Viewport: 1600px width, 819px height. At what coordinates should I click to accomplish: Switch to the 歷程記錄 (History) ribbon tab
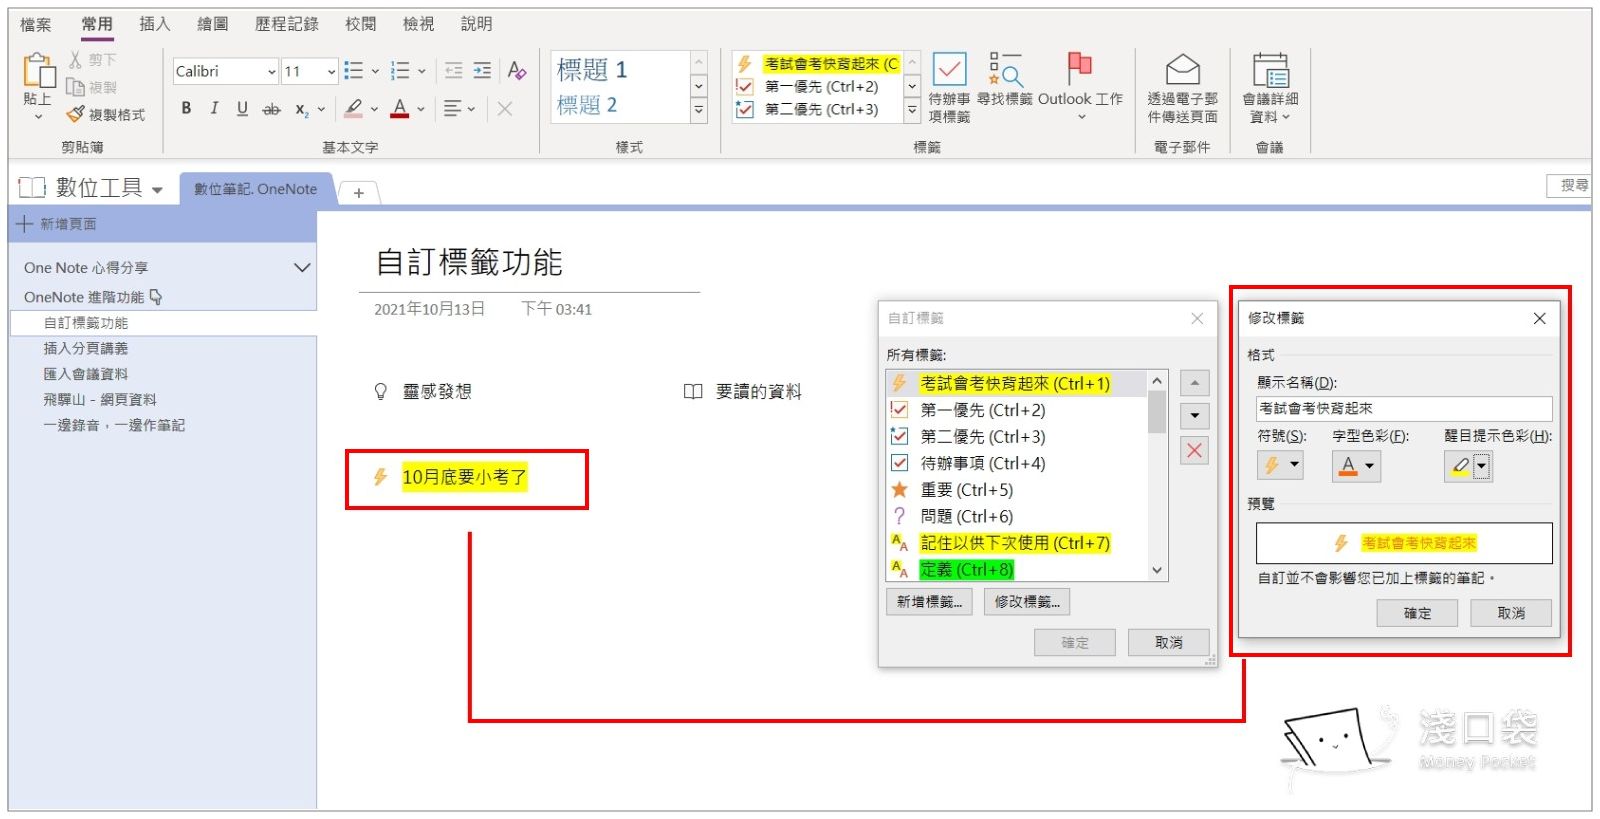coord(287,24)
